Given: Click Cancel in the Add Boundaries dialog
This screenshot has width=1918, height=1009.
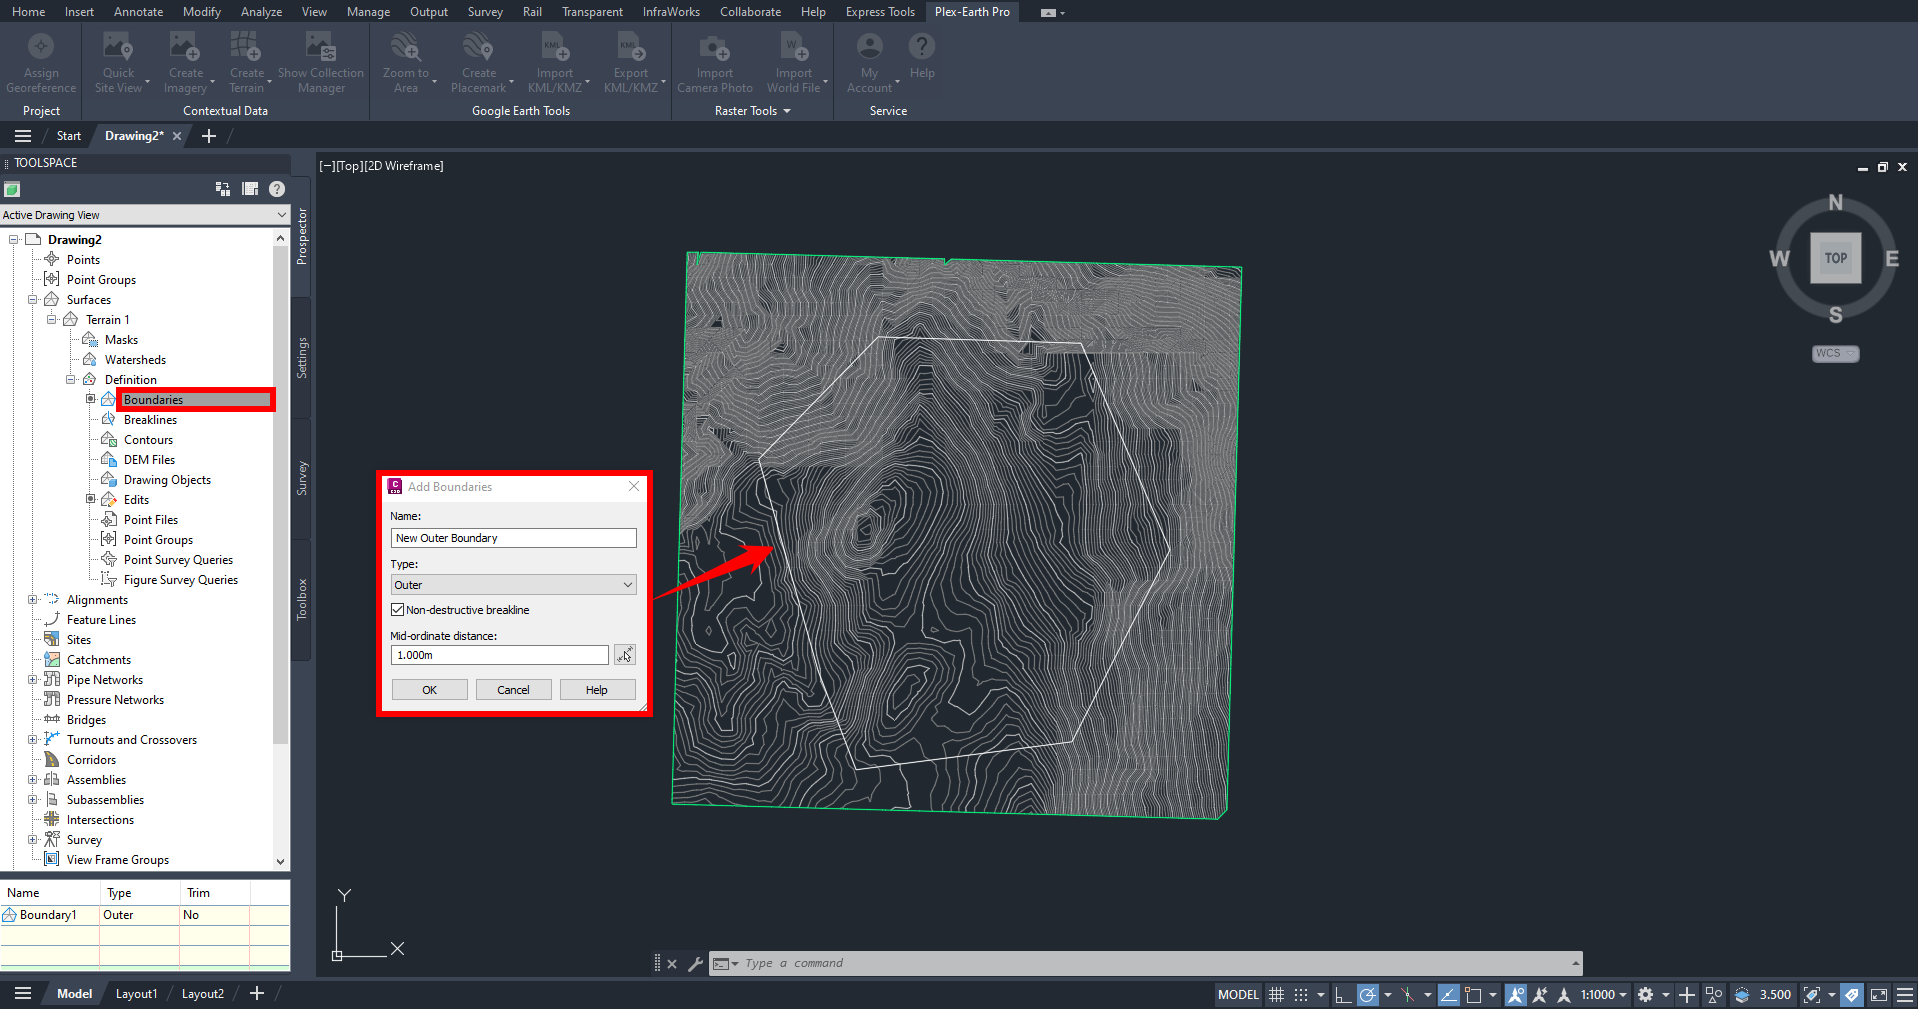Looking at the screenshot, I should pos(513,690).
